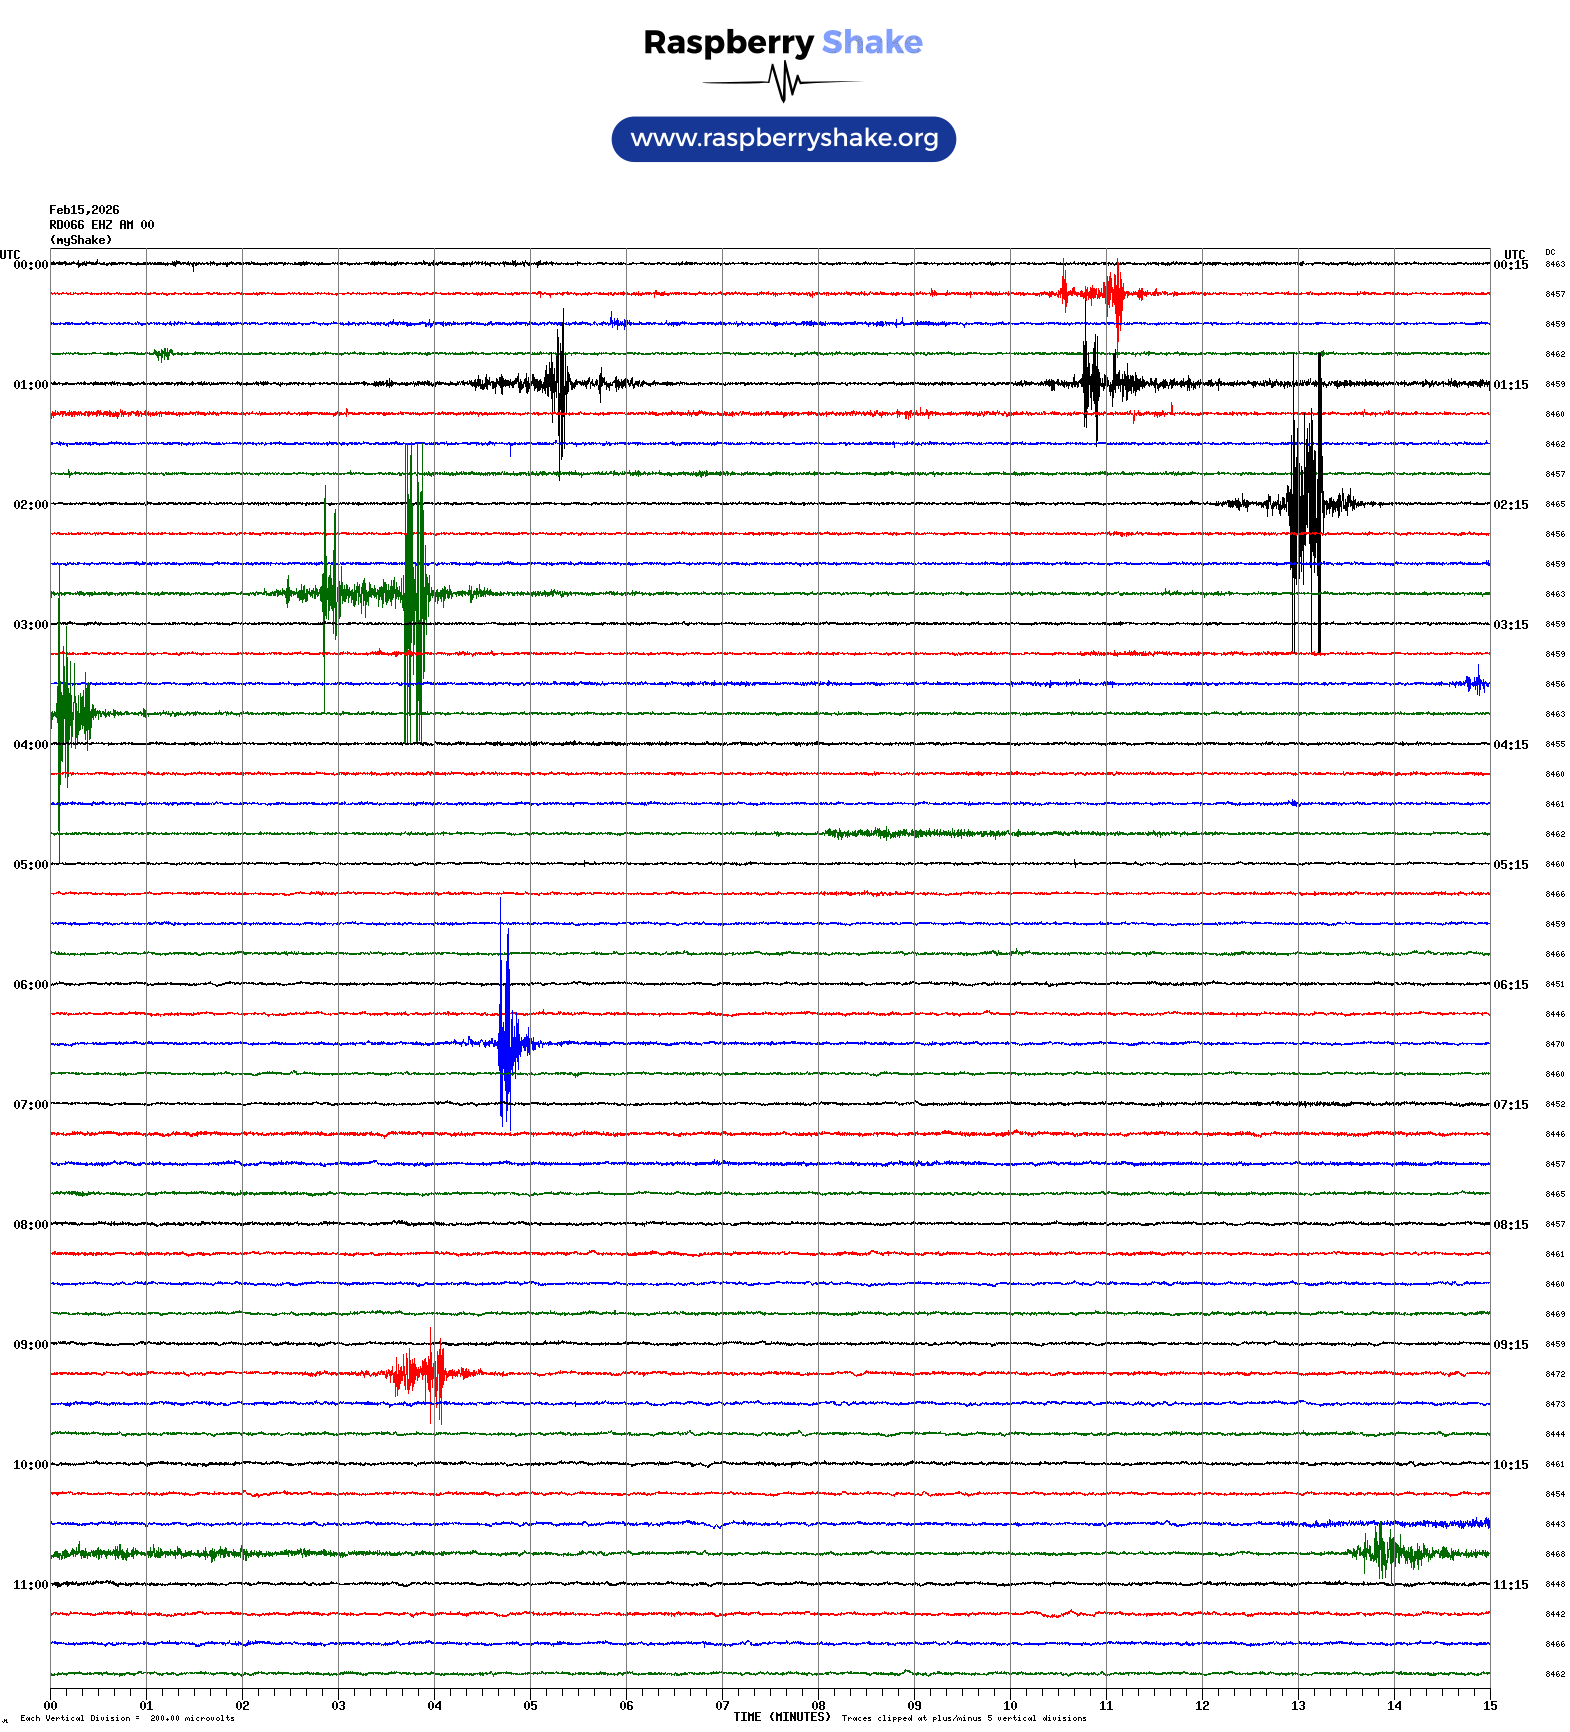The width and height of the screenshot is (1570, 1732).
Task: Click the 11:15 time label on right axis
Action: tap(1510, 1585)
